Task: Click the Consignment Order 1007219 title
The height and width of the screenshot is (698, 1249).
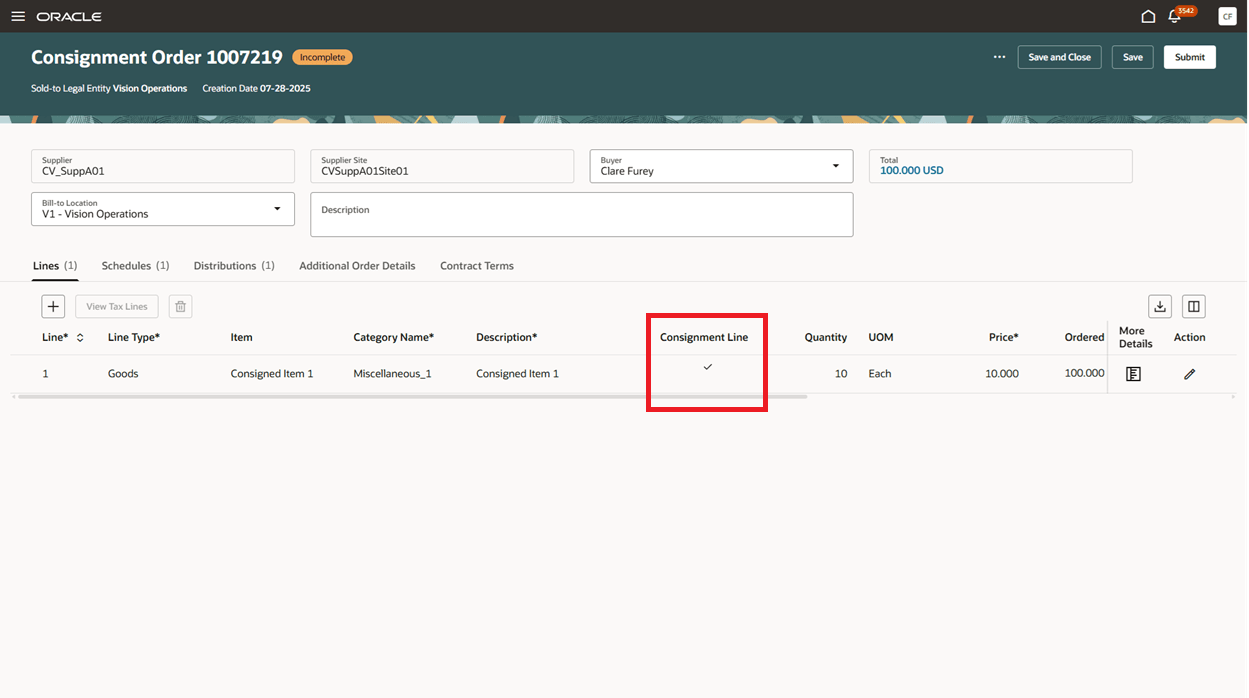Action: pyautogui.click(x=157, y=58)
